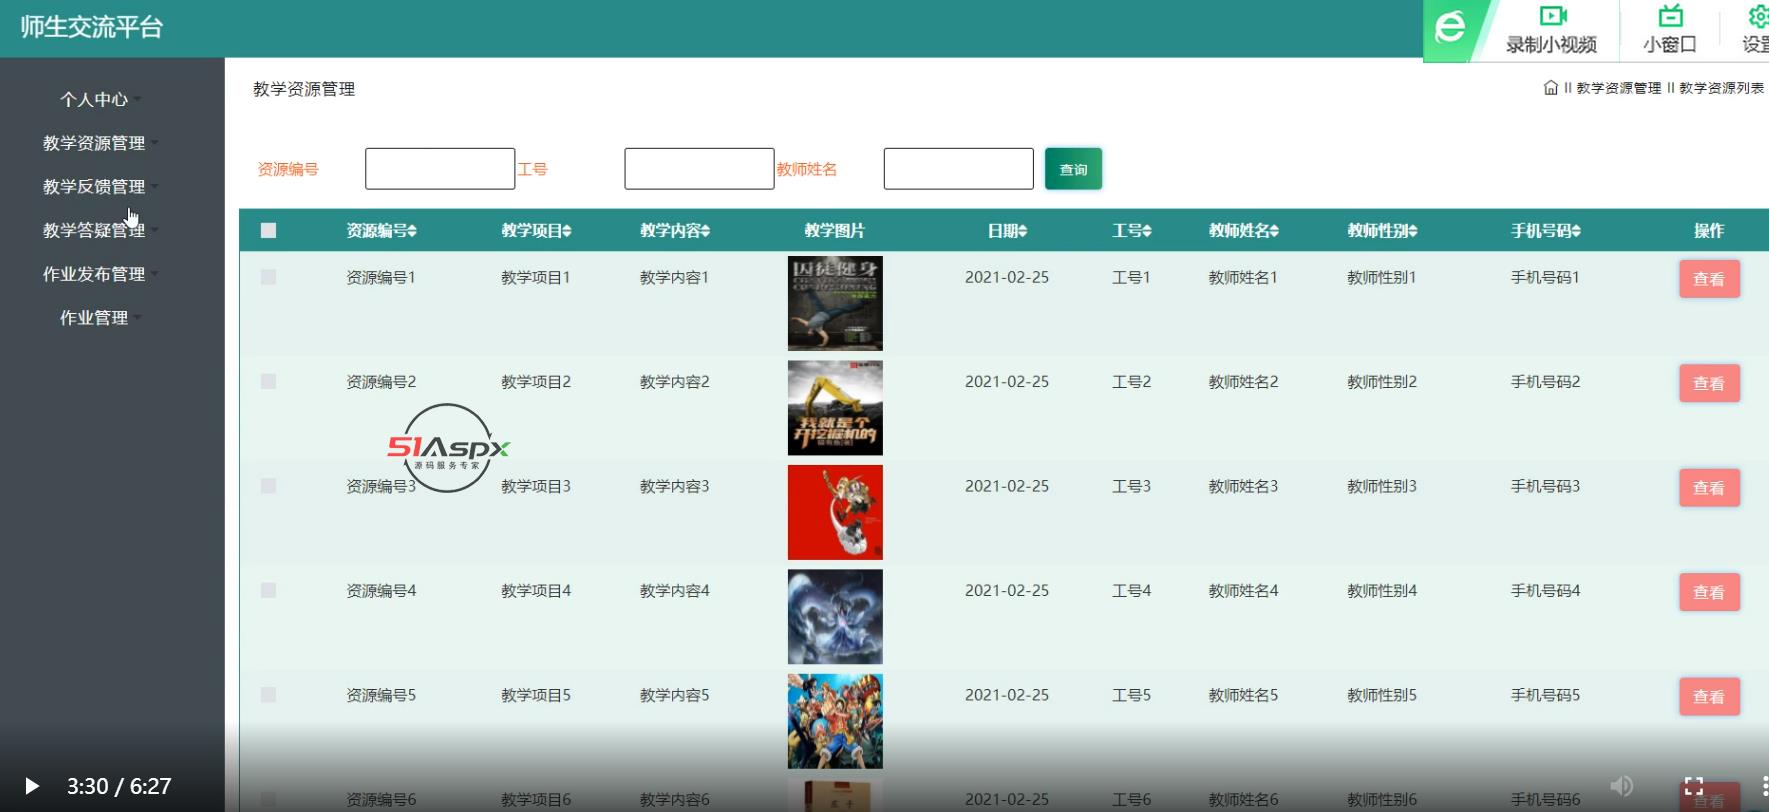Screen dimensions: 1769x812
Task: Sort by 教师性别 column sort arrows
Action: pos(1412,231)
